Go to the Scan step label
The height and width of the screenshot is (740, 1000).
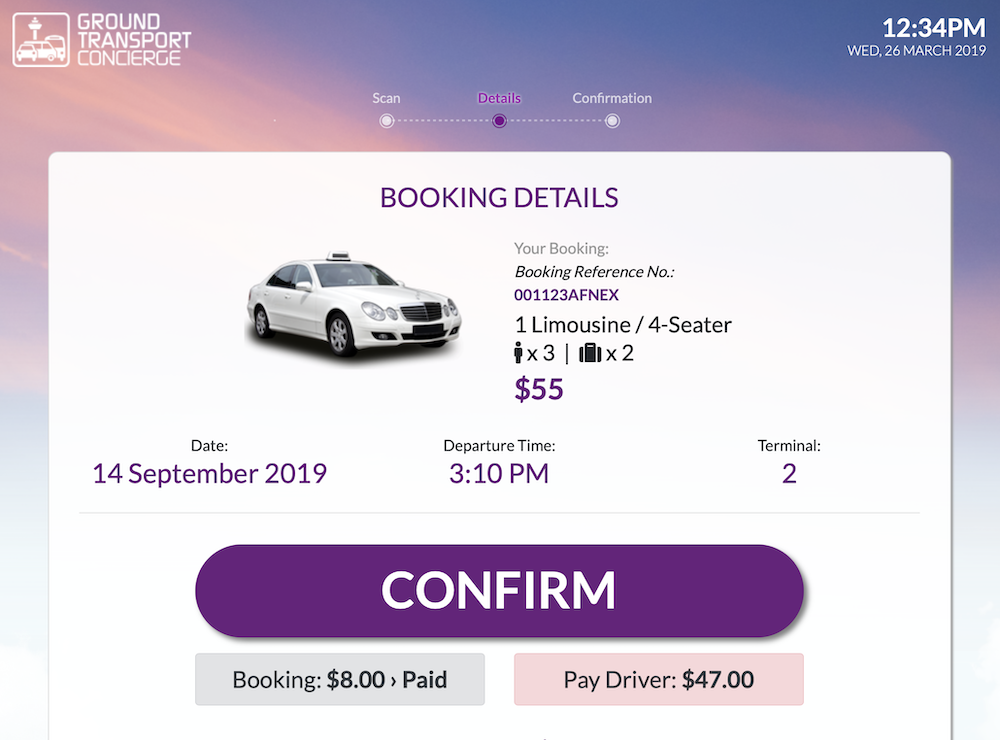386,98
